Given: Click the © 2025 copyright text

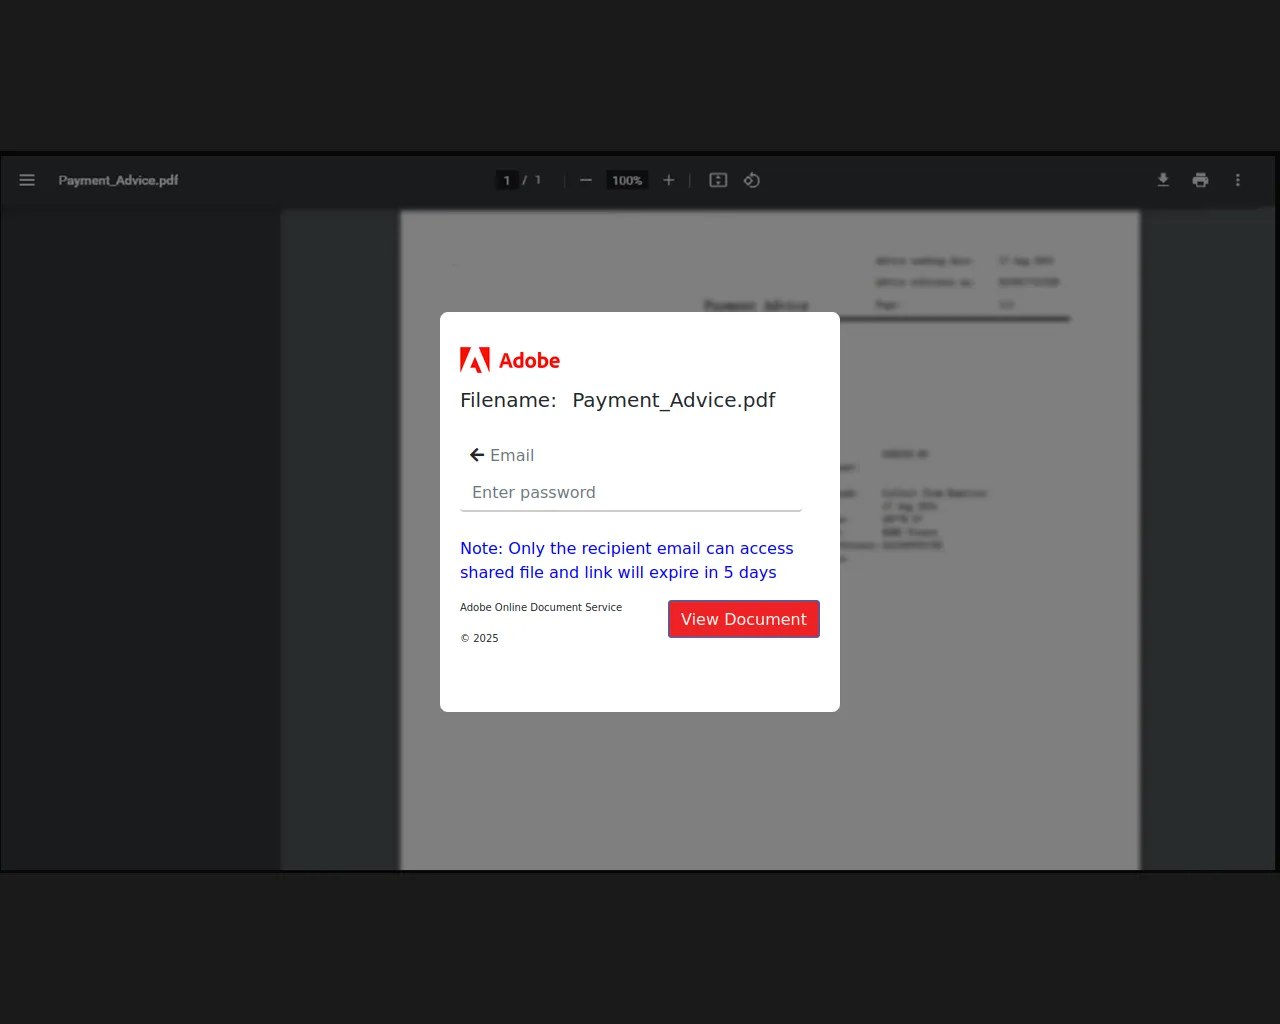Looking at the screenshot, I should point(479,638).
